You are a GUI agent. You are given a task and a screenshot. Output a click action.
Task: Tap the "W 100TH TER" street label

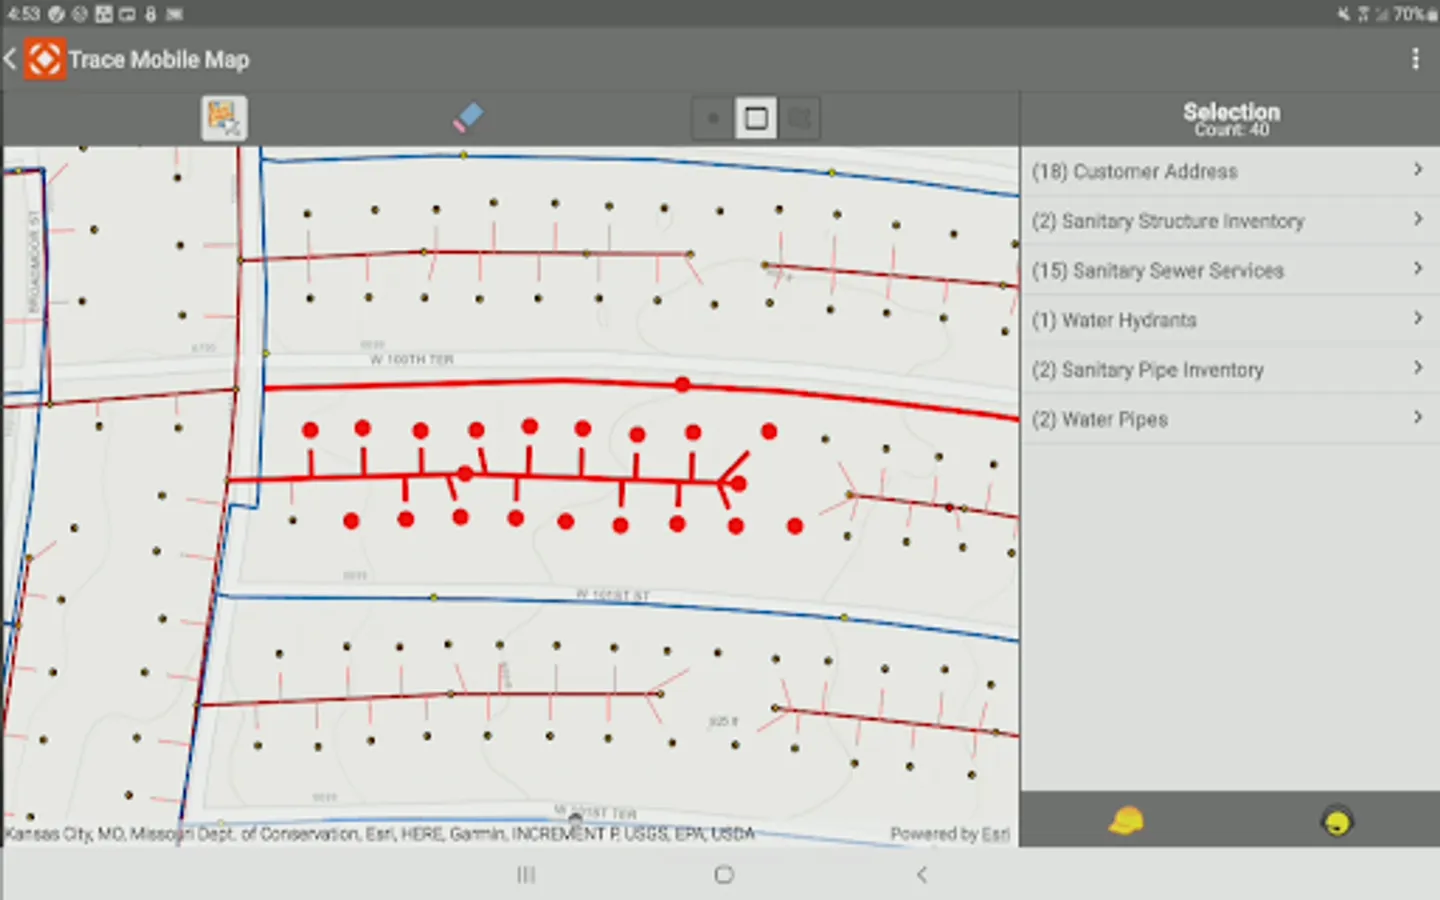(x=412, y=359)
